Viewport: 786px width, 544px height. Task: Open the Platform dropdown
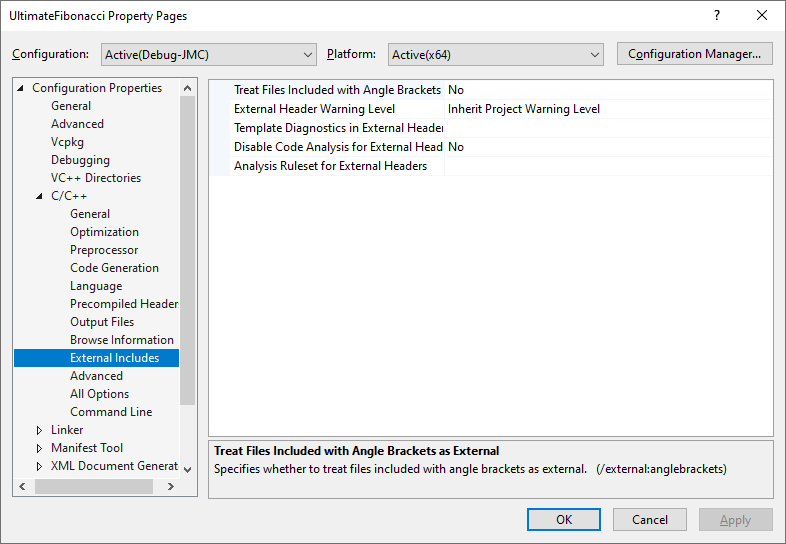pos(496,55)
